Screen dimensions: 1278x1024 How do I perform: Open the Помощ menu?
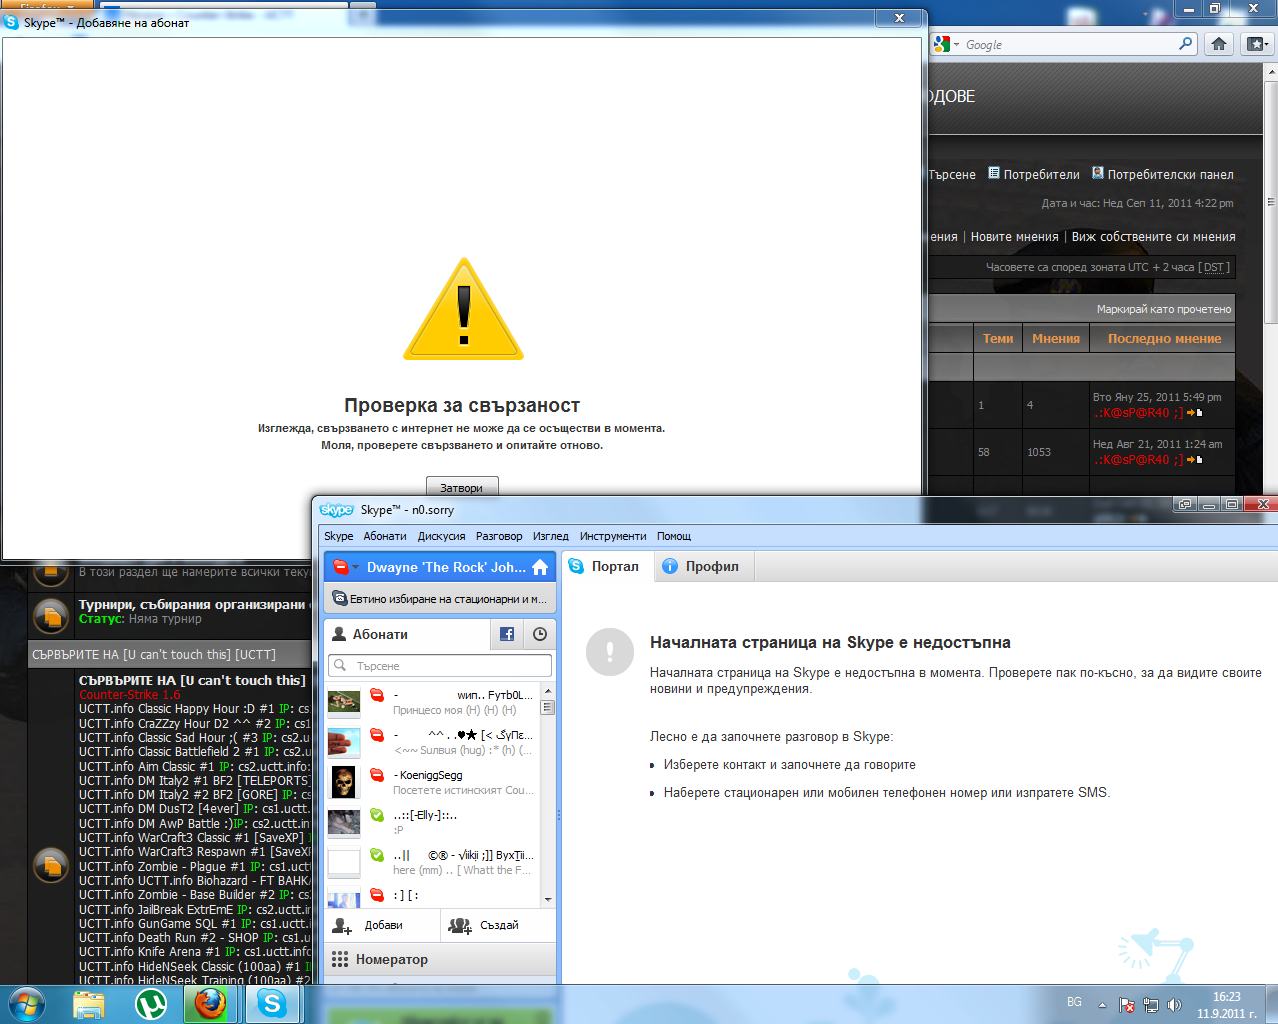pyautogui.click(x=674, y=536)
